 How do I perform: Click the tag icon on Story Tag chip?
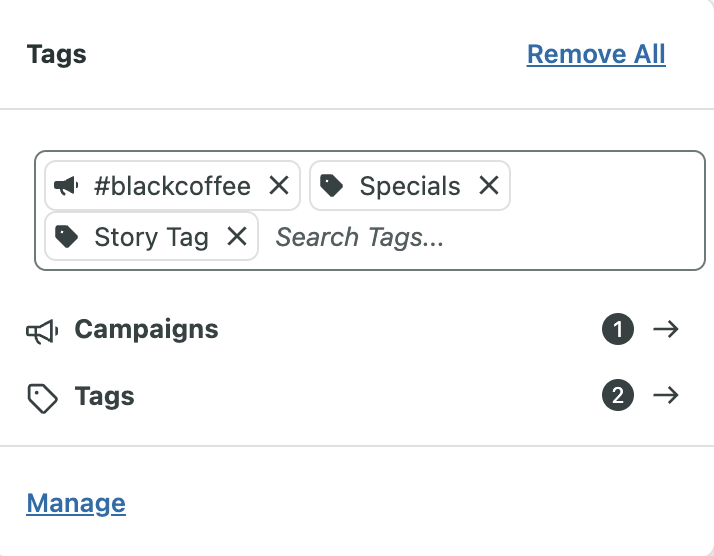pos(67,237)
